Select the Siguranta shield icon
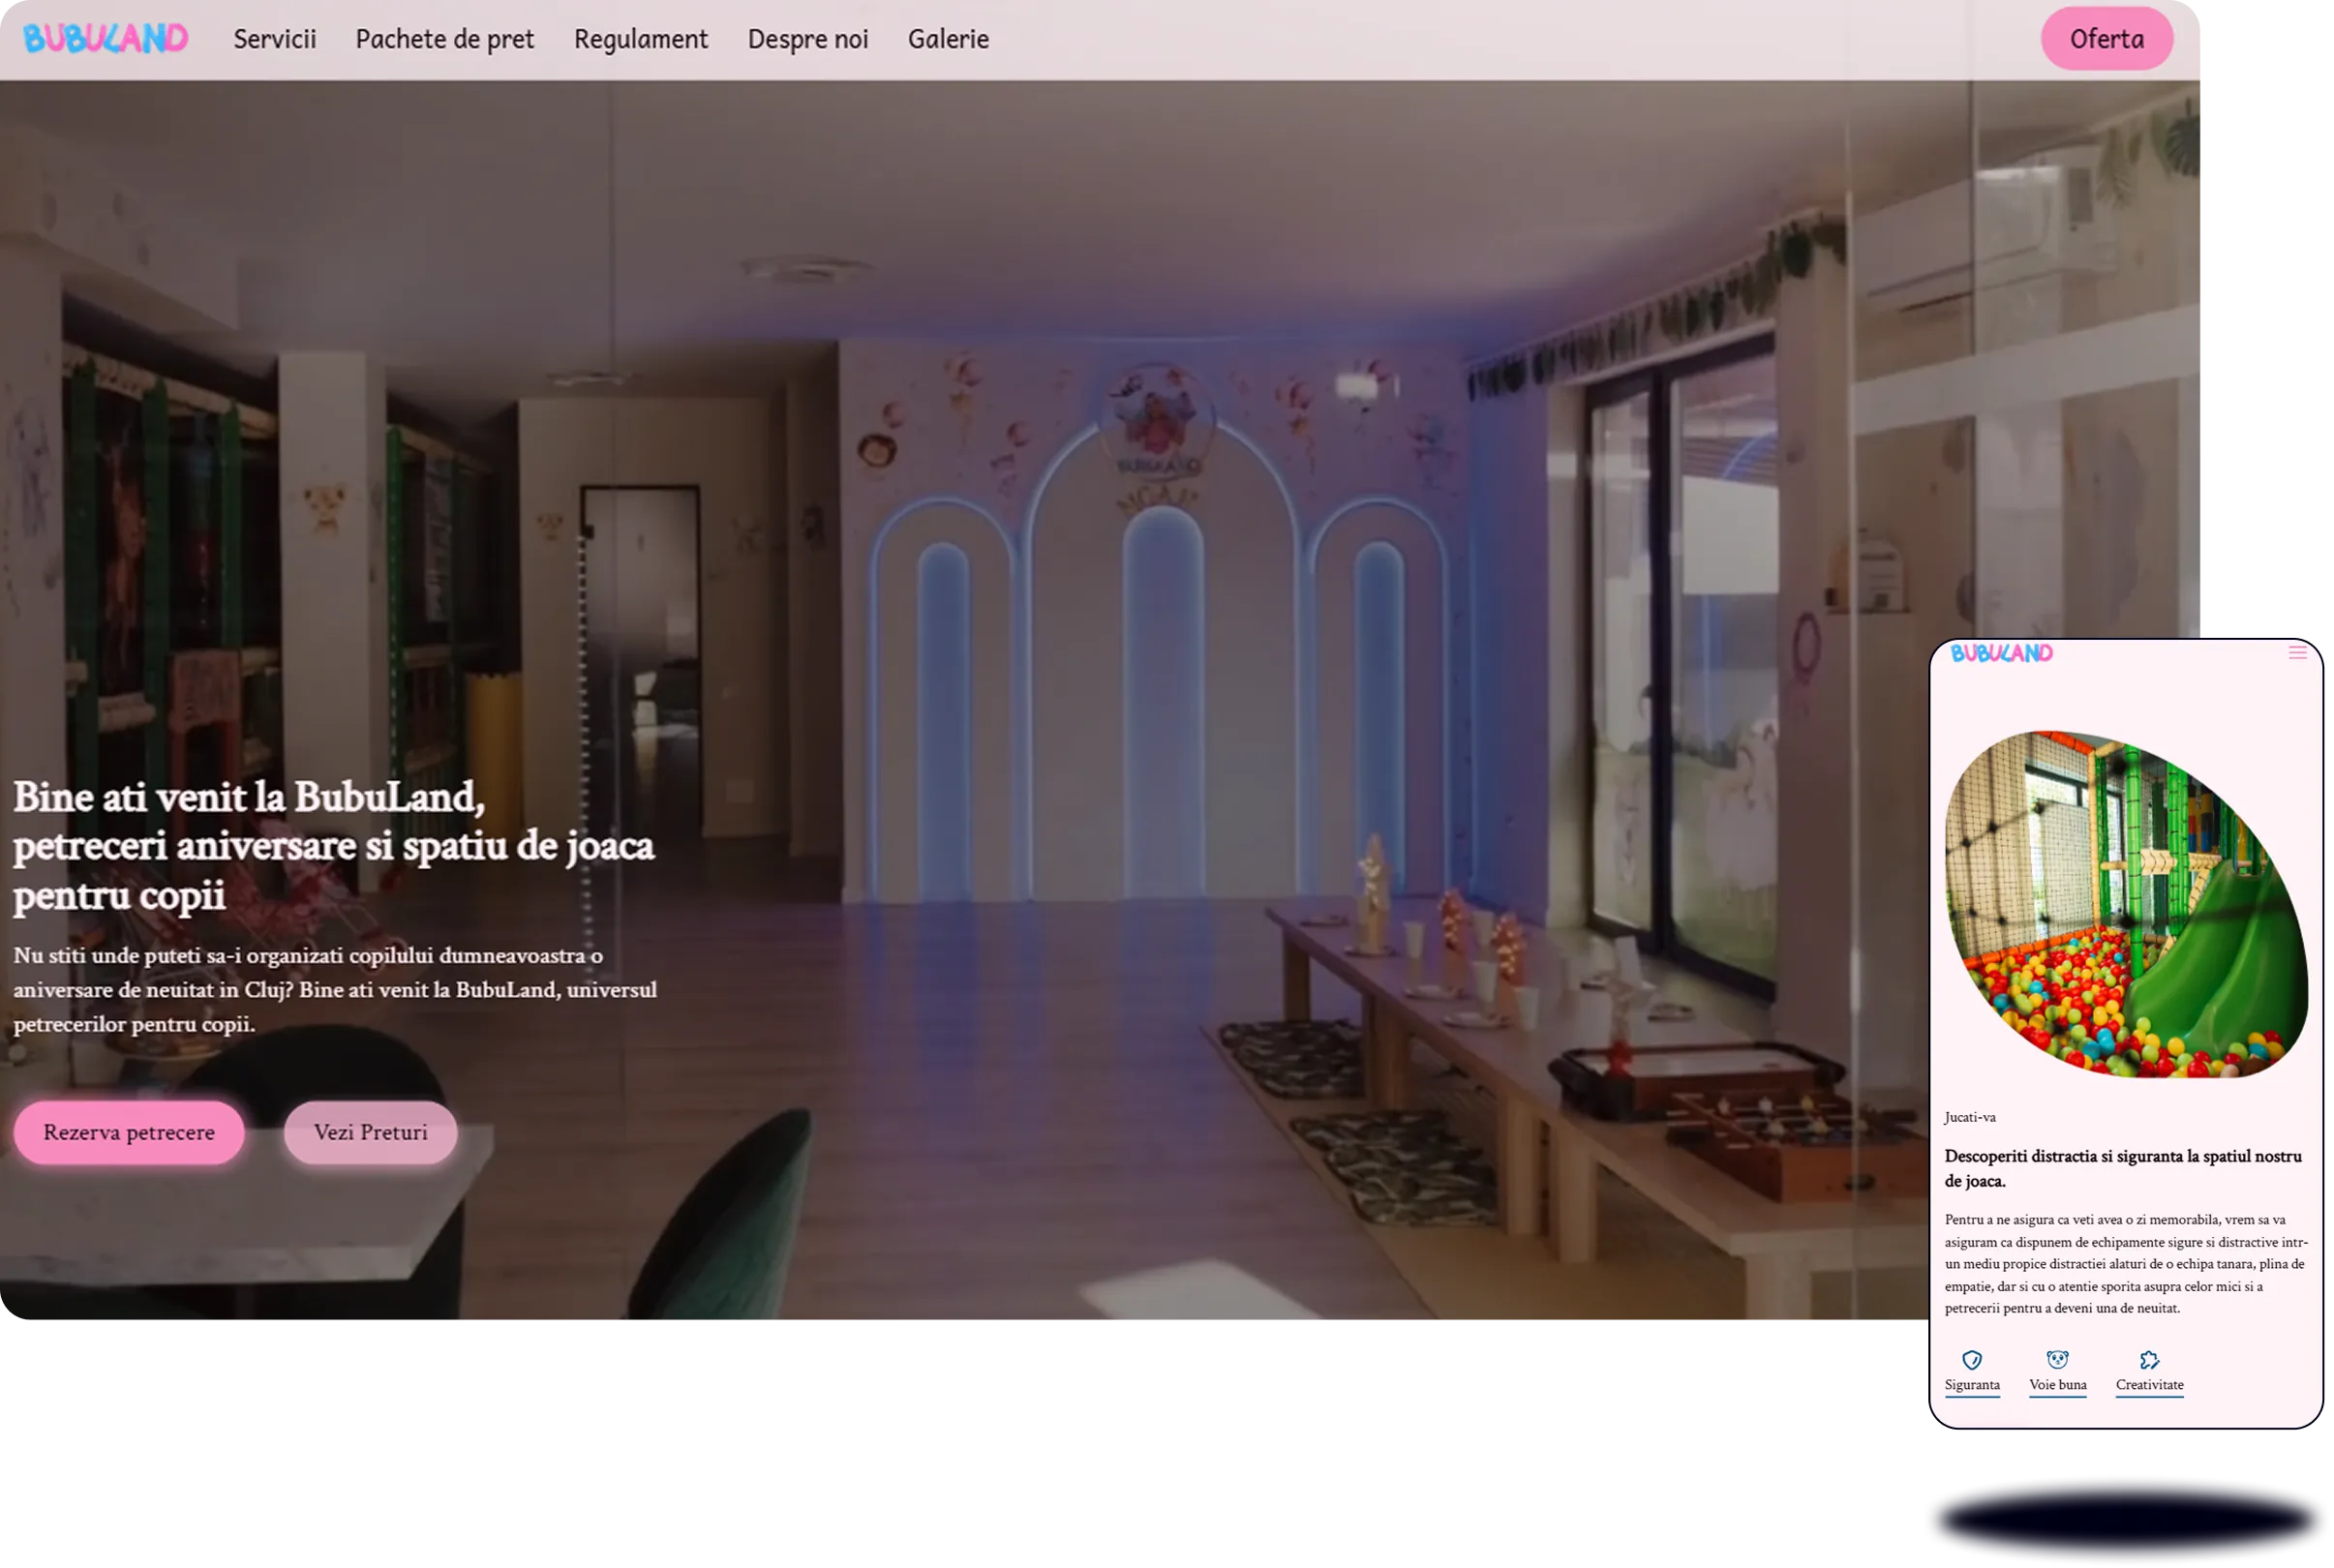 pyautogui.click(x=1972, y=1360)
